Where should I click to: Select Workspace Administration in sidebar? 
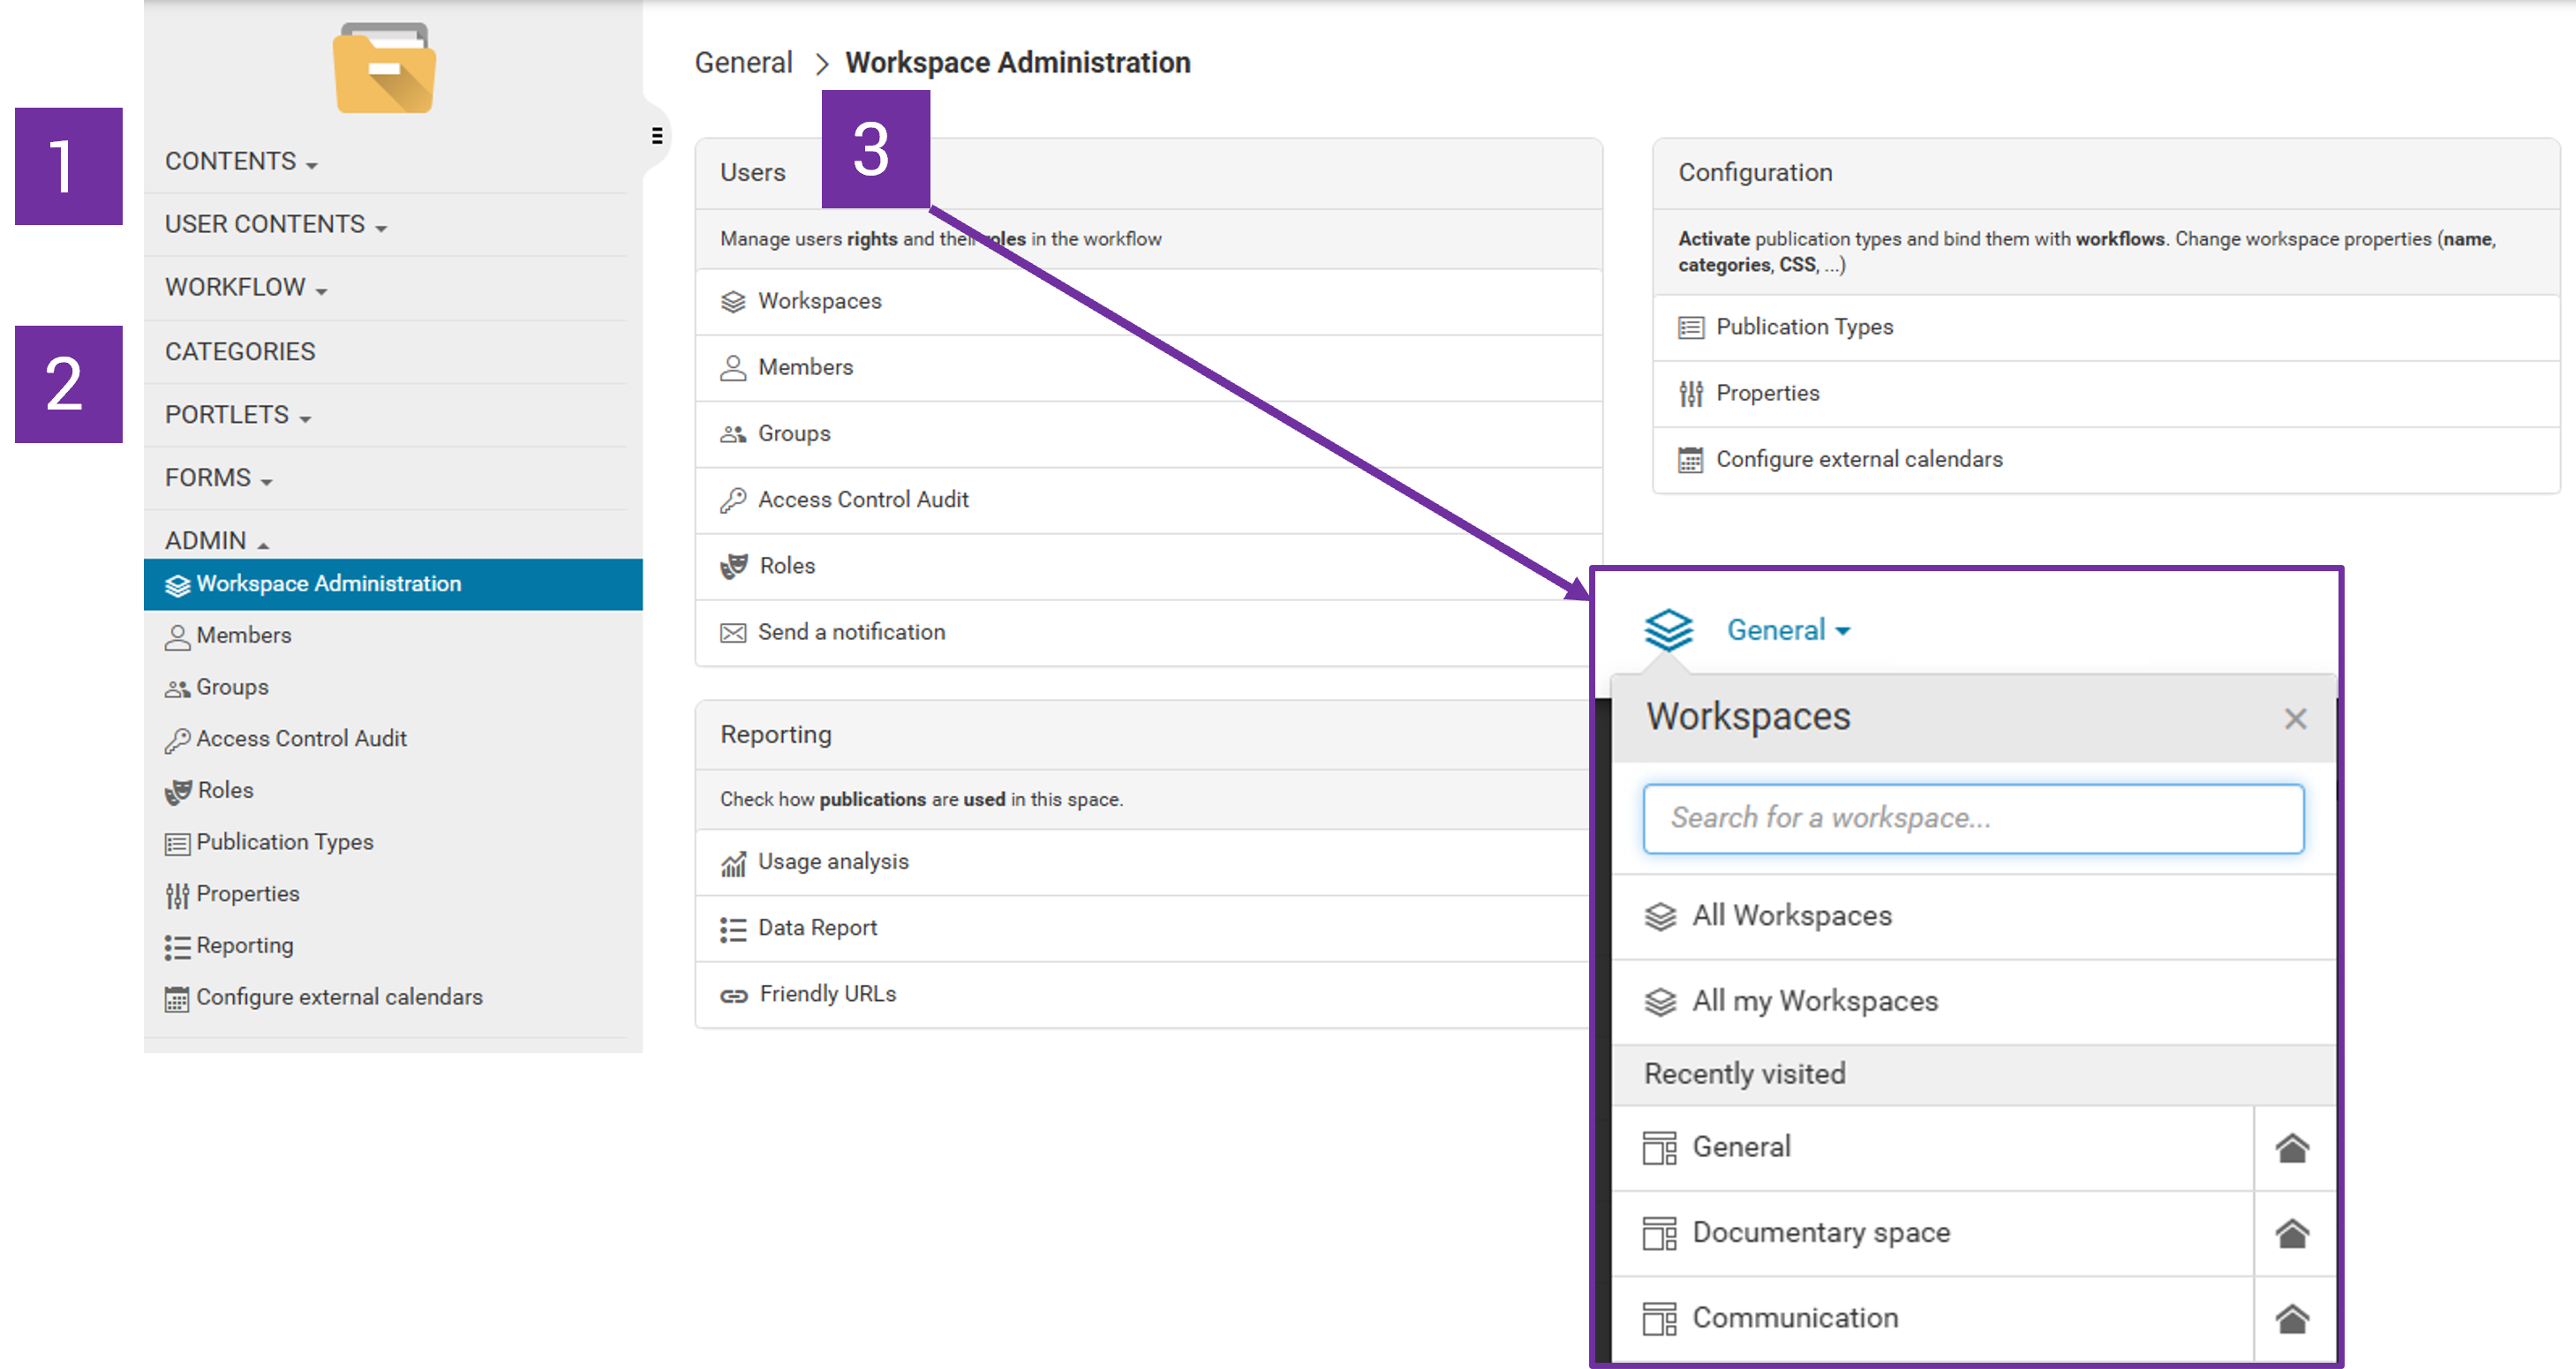coord(393,584)
